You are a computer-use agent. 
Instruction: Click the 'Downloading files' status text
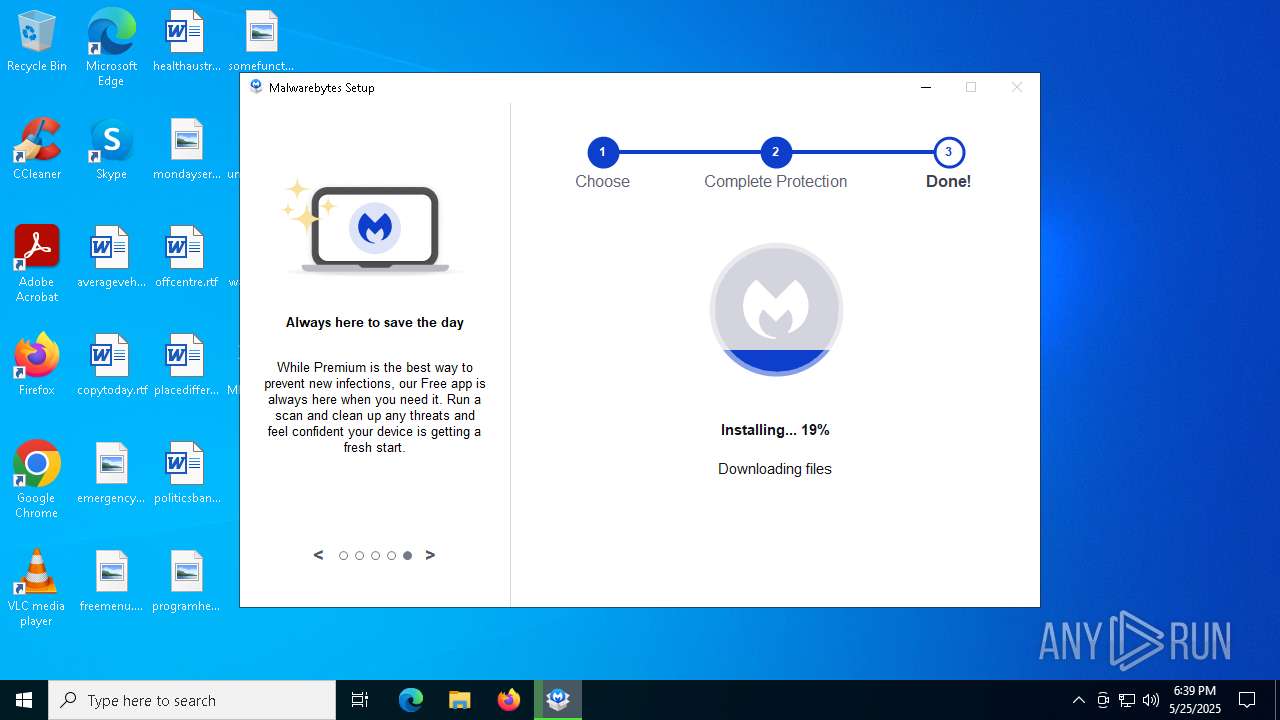click(x=775, y=469)
